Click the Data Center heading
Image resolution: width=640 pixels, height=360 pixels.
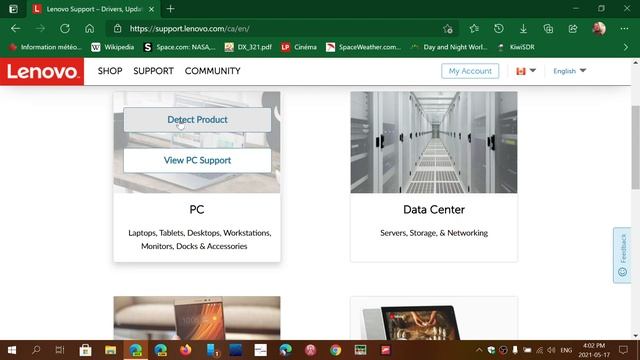coord(434,209)
